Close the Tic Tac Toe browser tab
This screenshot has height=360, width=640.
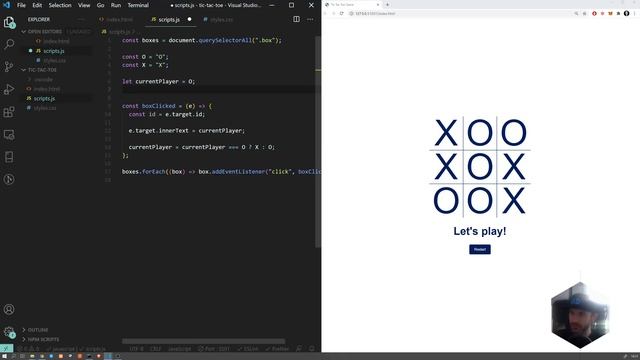point(378,4)
